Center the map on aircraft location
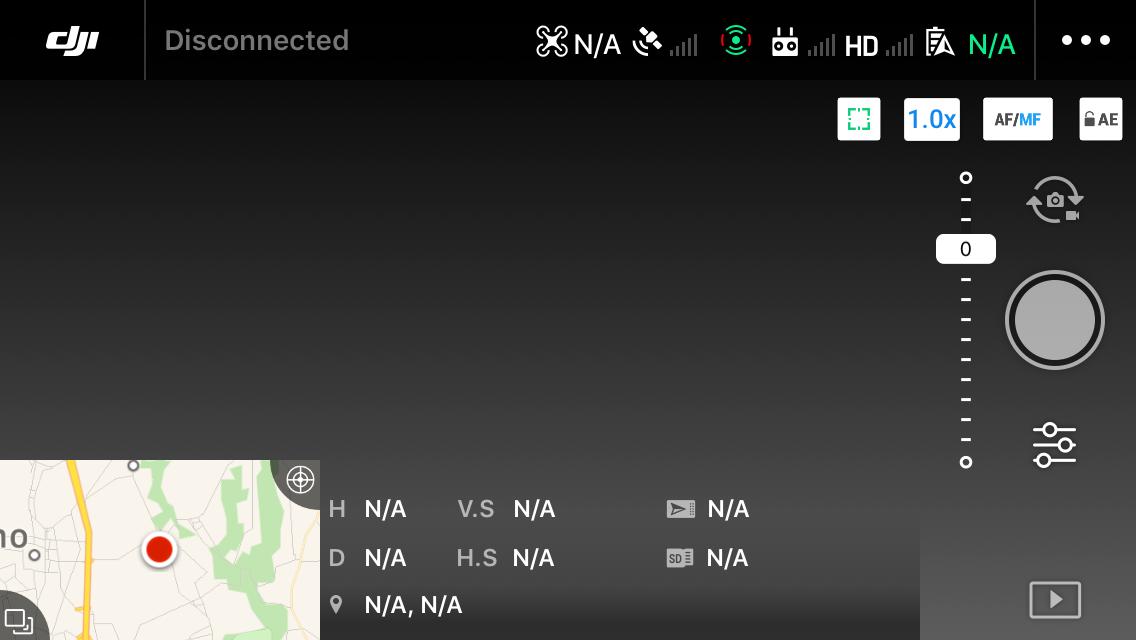Image resolution: width=1136 pixels, height=640 pixels. (x=300, y=480)
